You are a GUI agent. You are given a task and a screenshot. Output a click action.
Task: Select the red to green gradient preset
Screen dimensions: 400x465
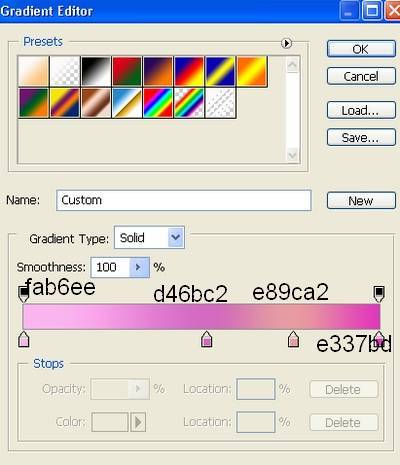pos(127,71)
